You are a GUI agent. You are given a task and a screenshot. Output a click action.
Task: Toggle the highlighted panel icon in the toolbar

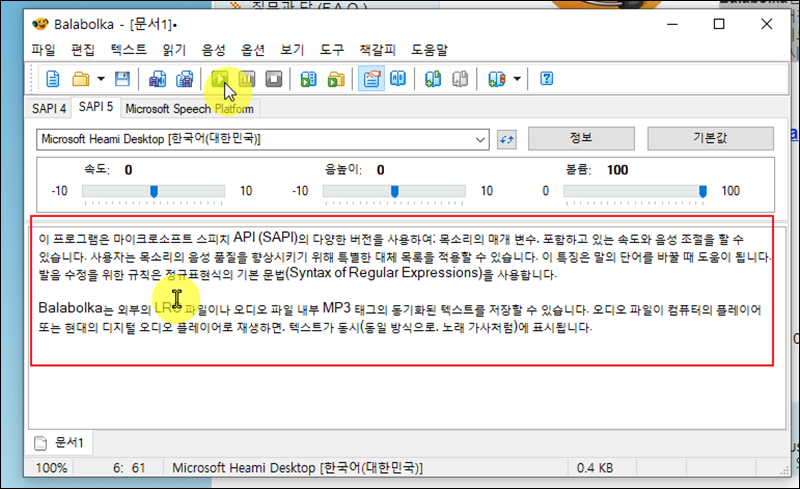(x=371, y=79)
